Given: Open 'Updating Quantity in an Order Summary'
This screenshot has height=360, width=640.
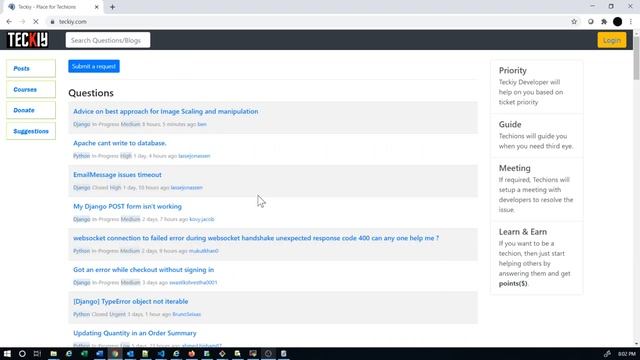Looking at the screenshot, I should click(135, 333).
